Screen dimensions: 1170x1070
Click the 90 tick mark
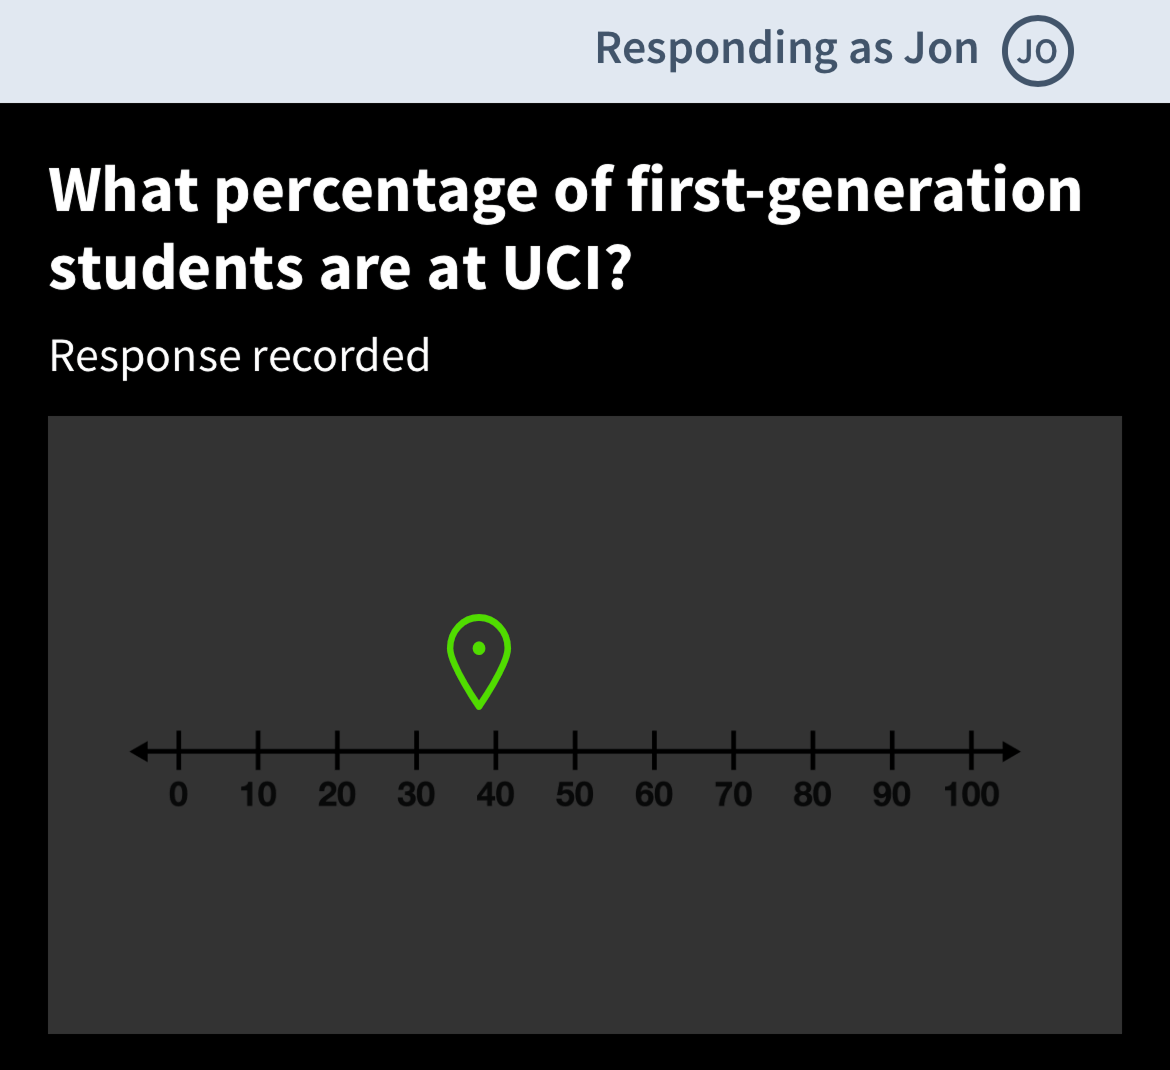pos(892,751)
